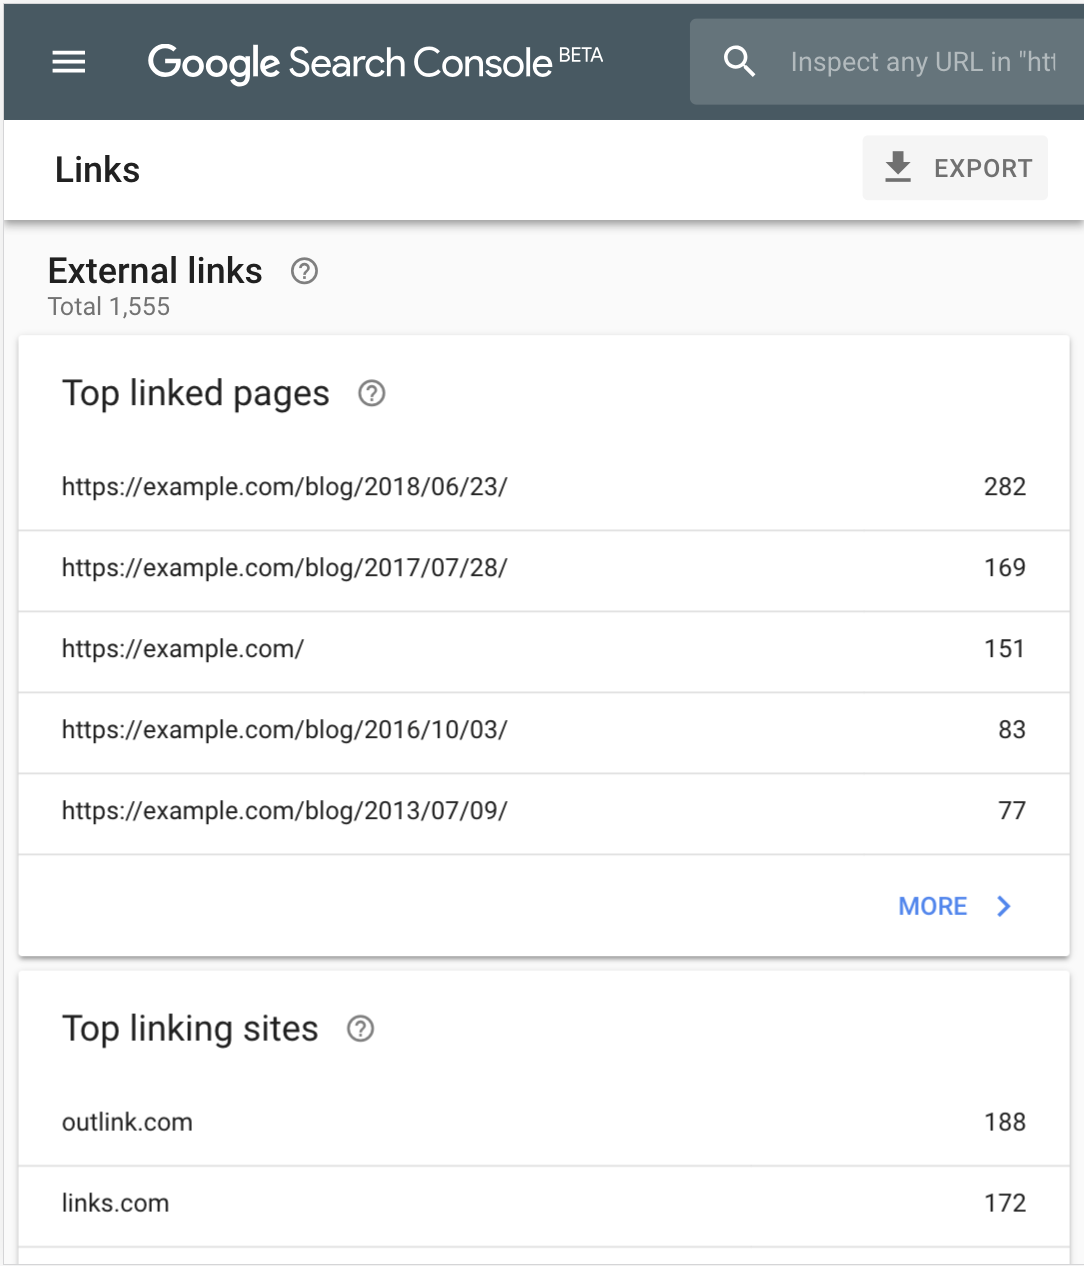Open help for External links
This screenshot has width=1084, height=1266.
point(304,271)
